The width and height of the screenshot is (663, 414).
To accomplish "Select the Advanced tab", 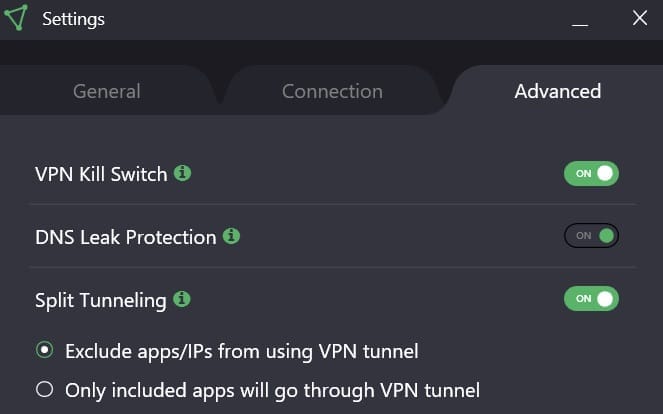I will click(x=557, y=92).
